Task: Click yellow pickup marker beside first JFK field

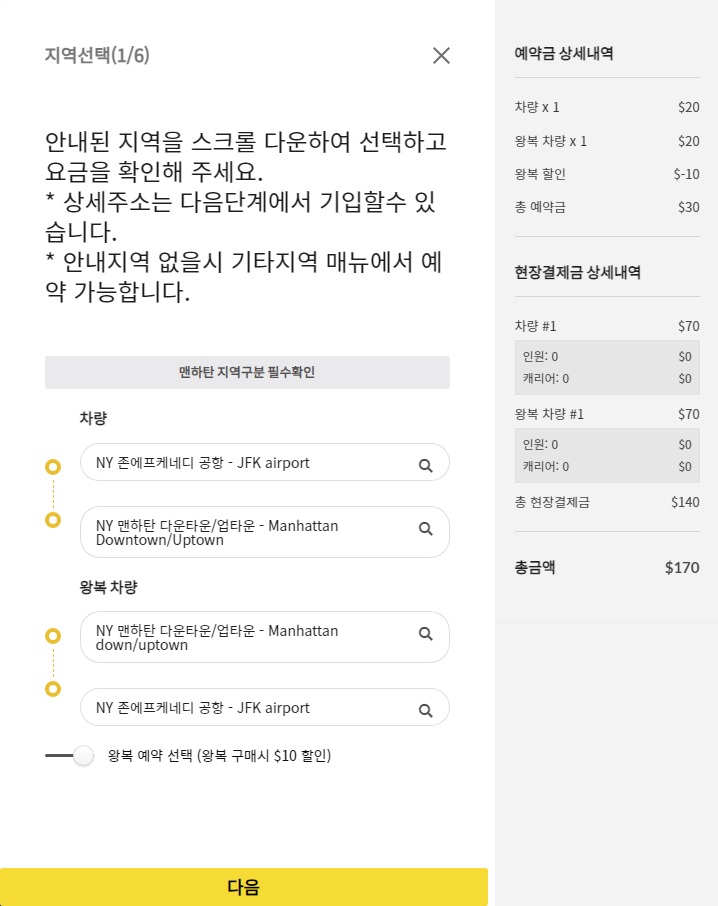Action: tap(53, 467)
